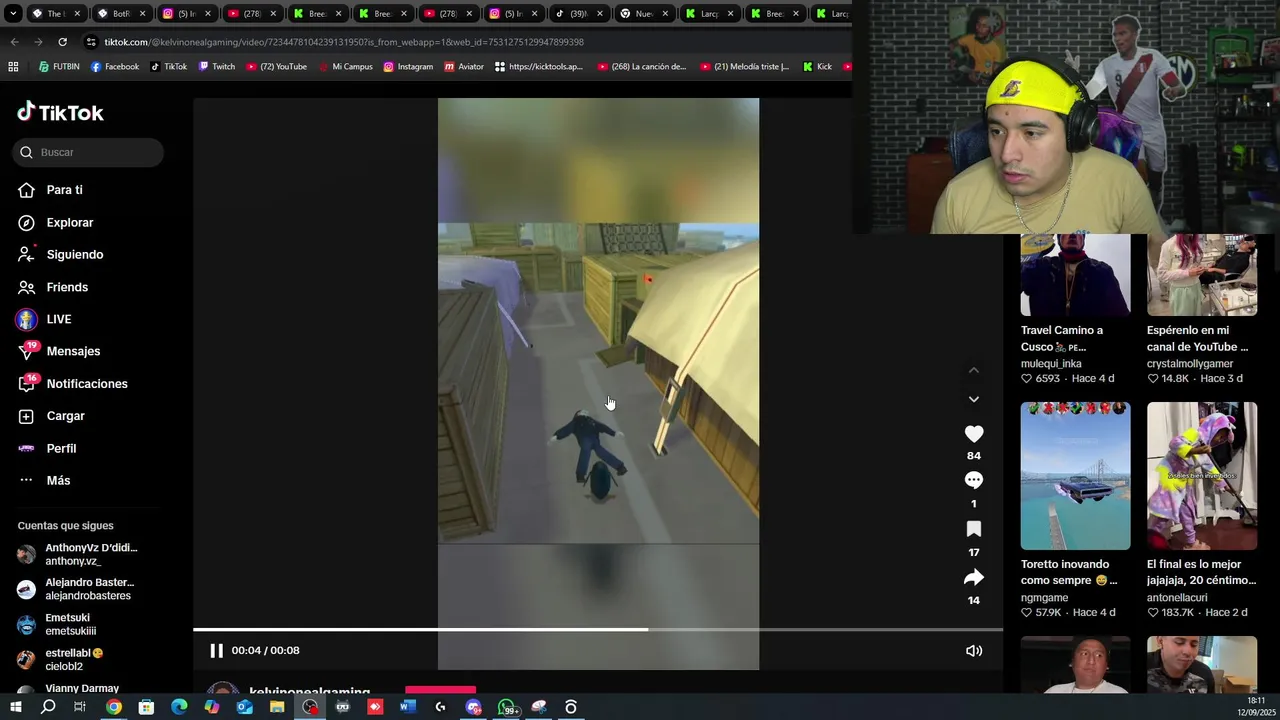Open the Instagram bookmark

pyautogui.click(x=408, y=67)
